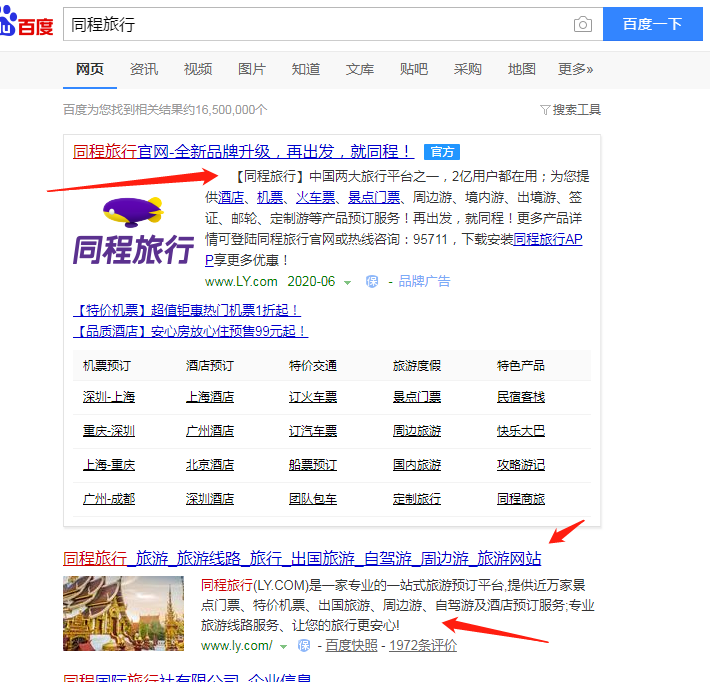The height and width of the screenshot is (682, 710).
Task: Click 快乐大巴 link
Action: pos(521,431)
